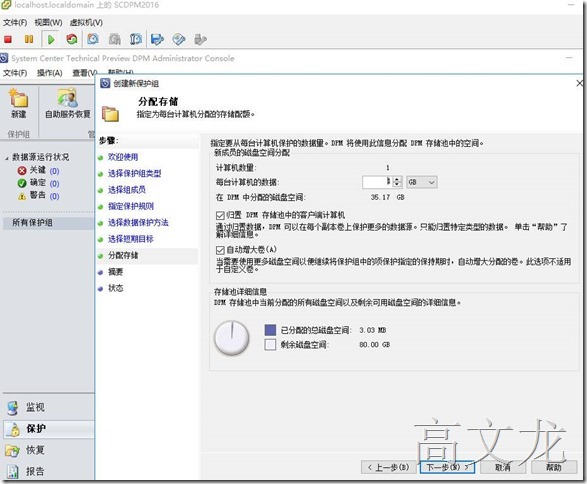
Task: Pause the virtual machine via toolbar icon
Action: 29,39
